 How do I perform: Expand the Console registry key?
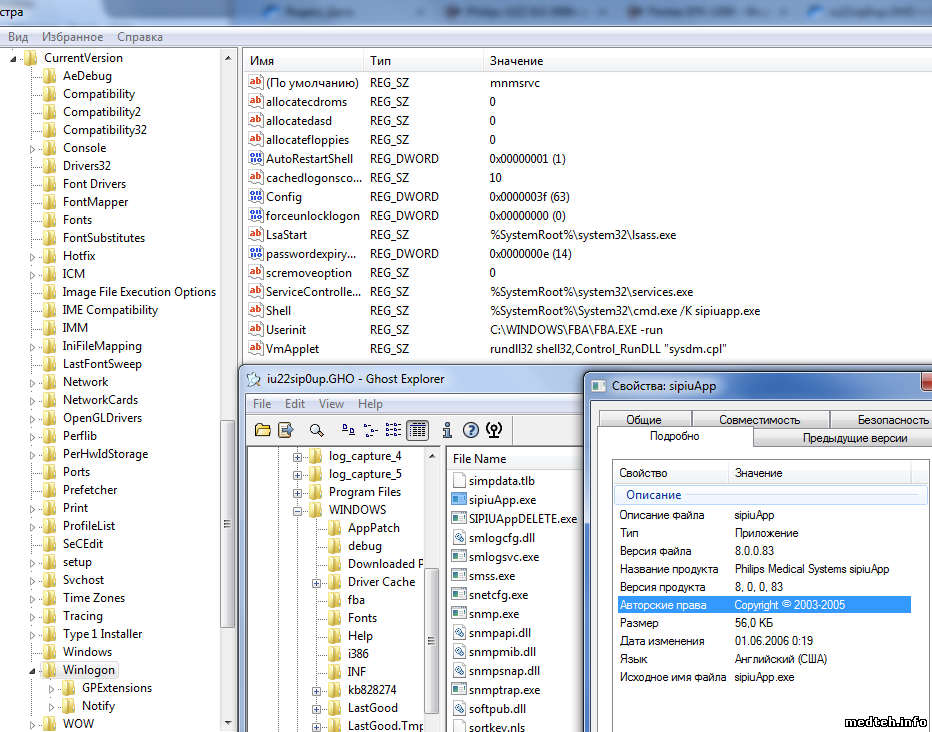click(x=33, y=148)
